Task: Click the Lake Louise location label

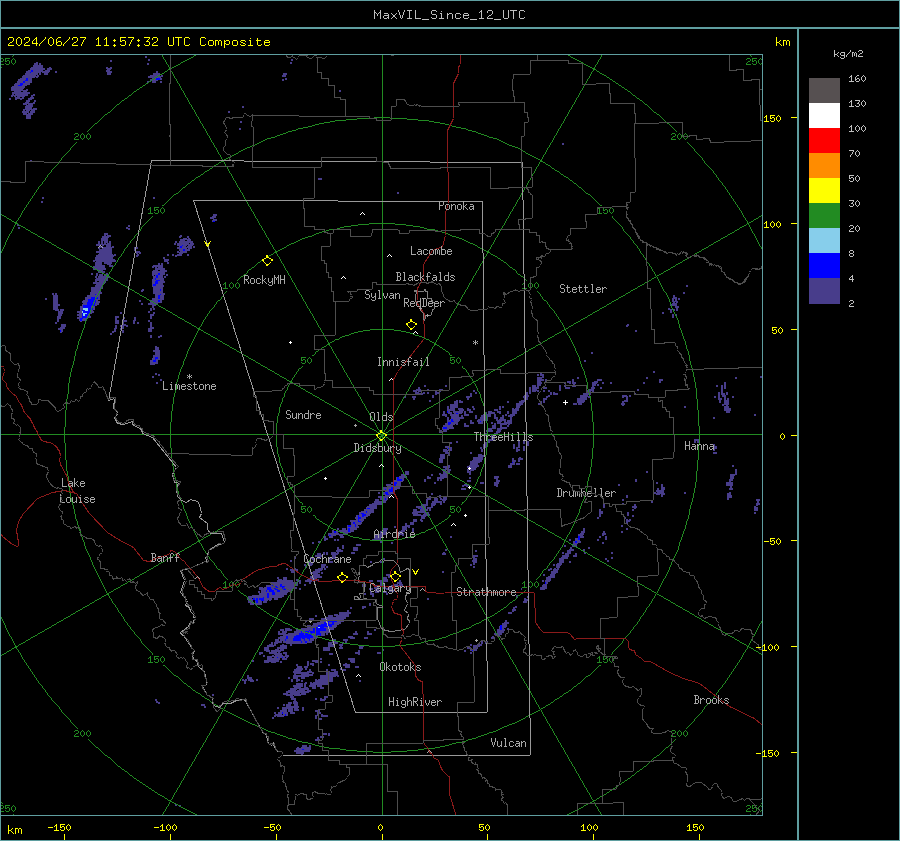Action: tap(77, 491)
